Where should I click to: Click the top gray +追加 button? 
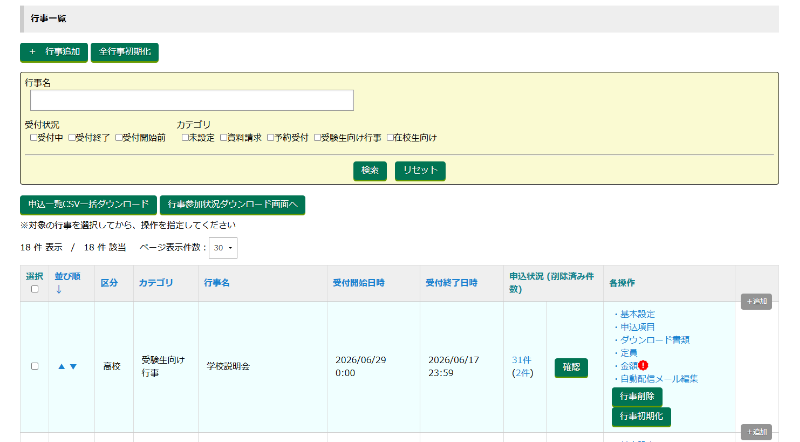755,301
